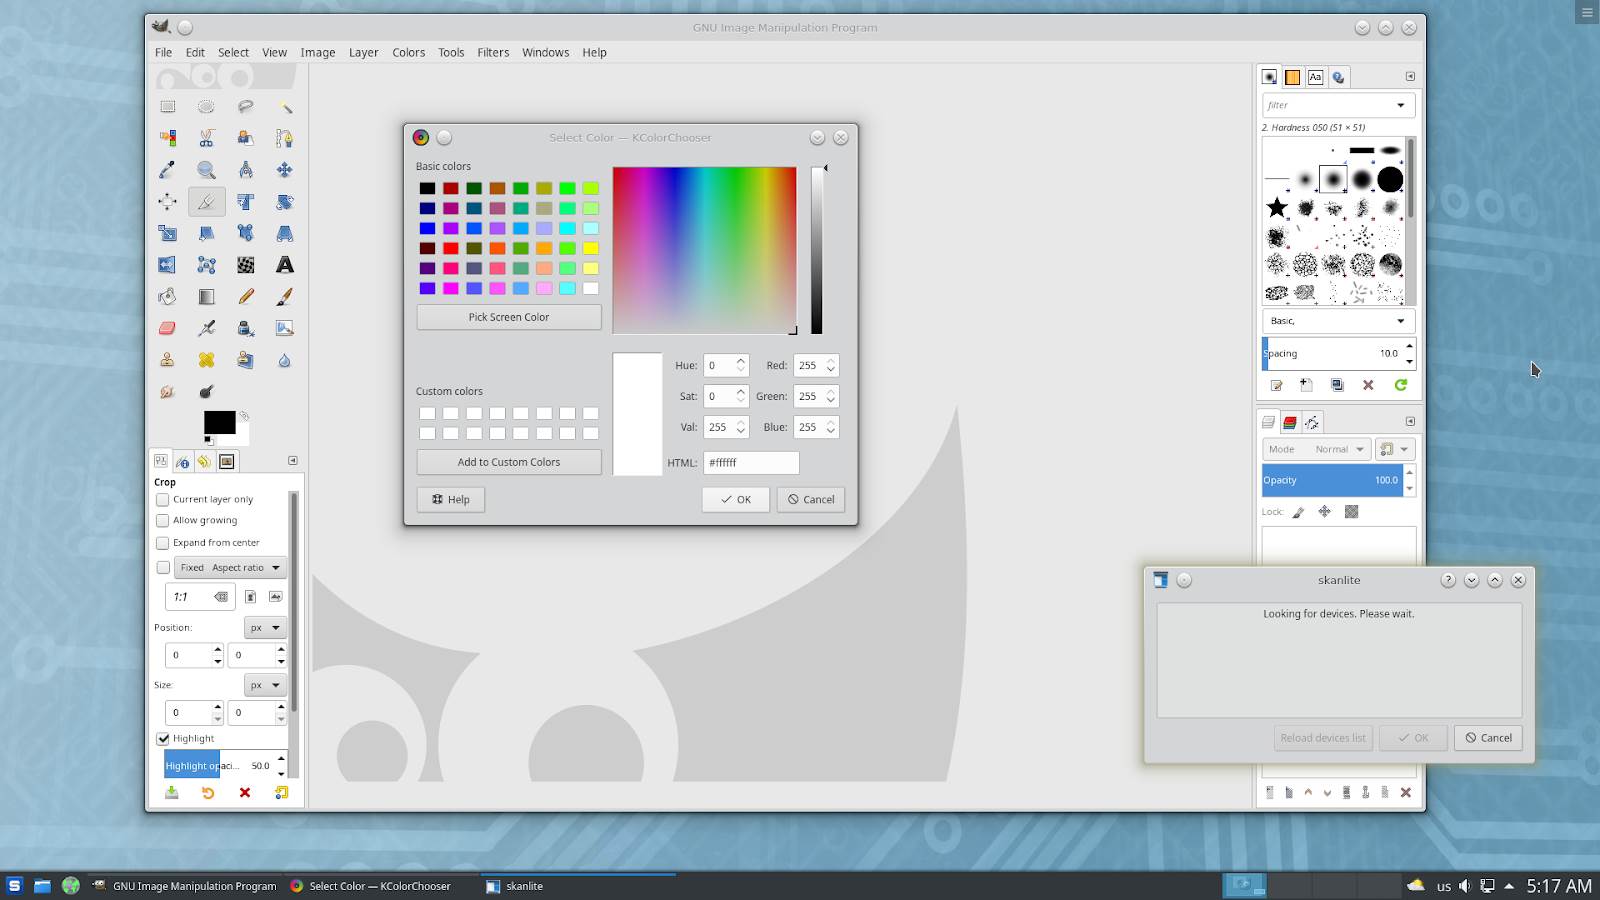Select the Zoom tool
Image resolution: width=1600 pixels, height=900 pixels.
point(206,170)
